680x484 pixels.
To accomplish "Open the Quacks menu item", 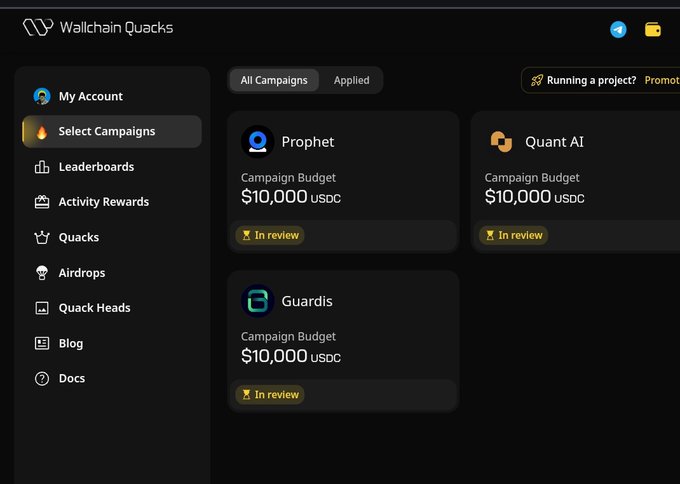I will click(112, 238).
